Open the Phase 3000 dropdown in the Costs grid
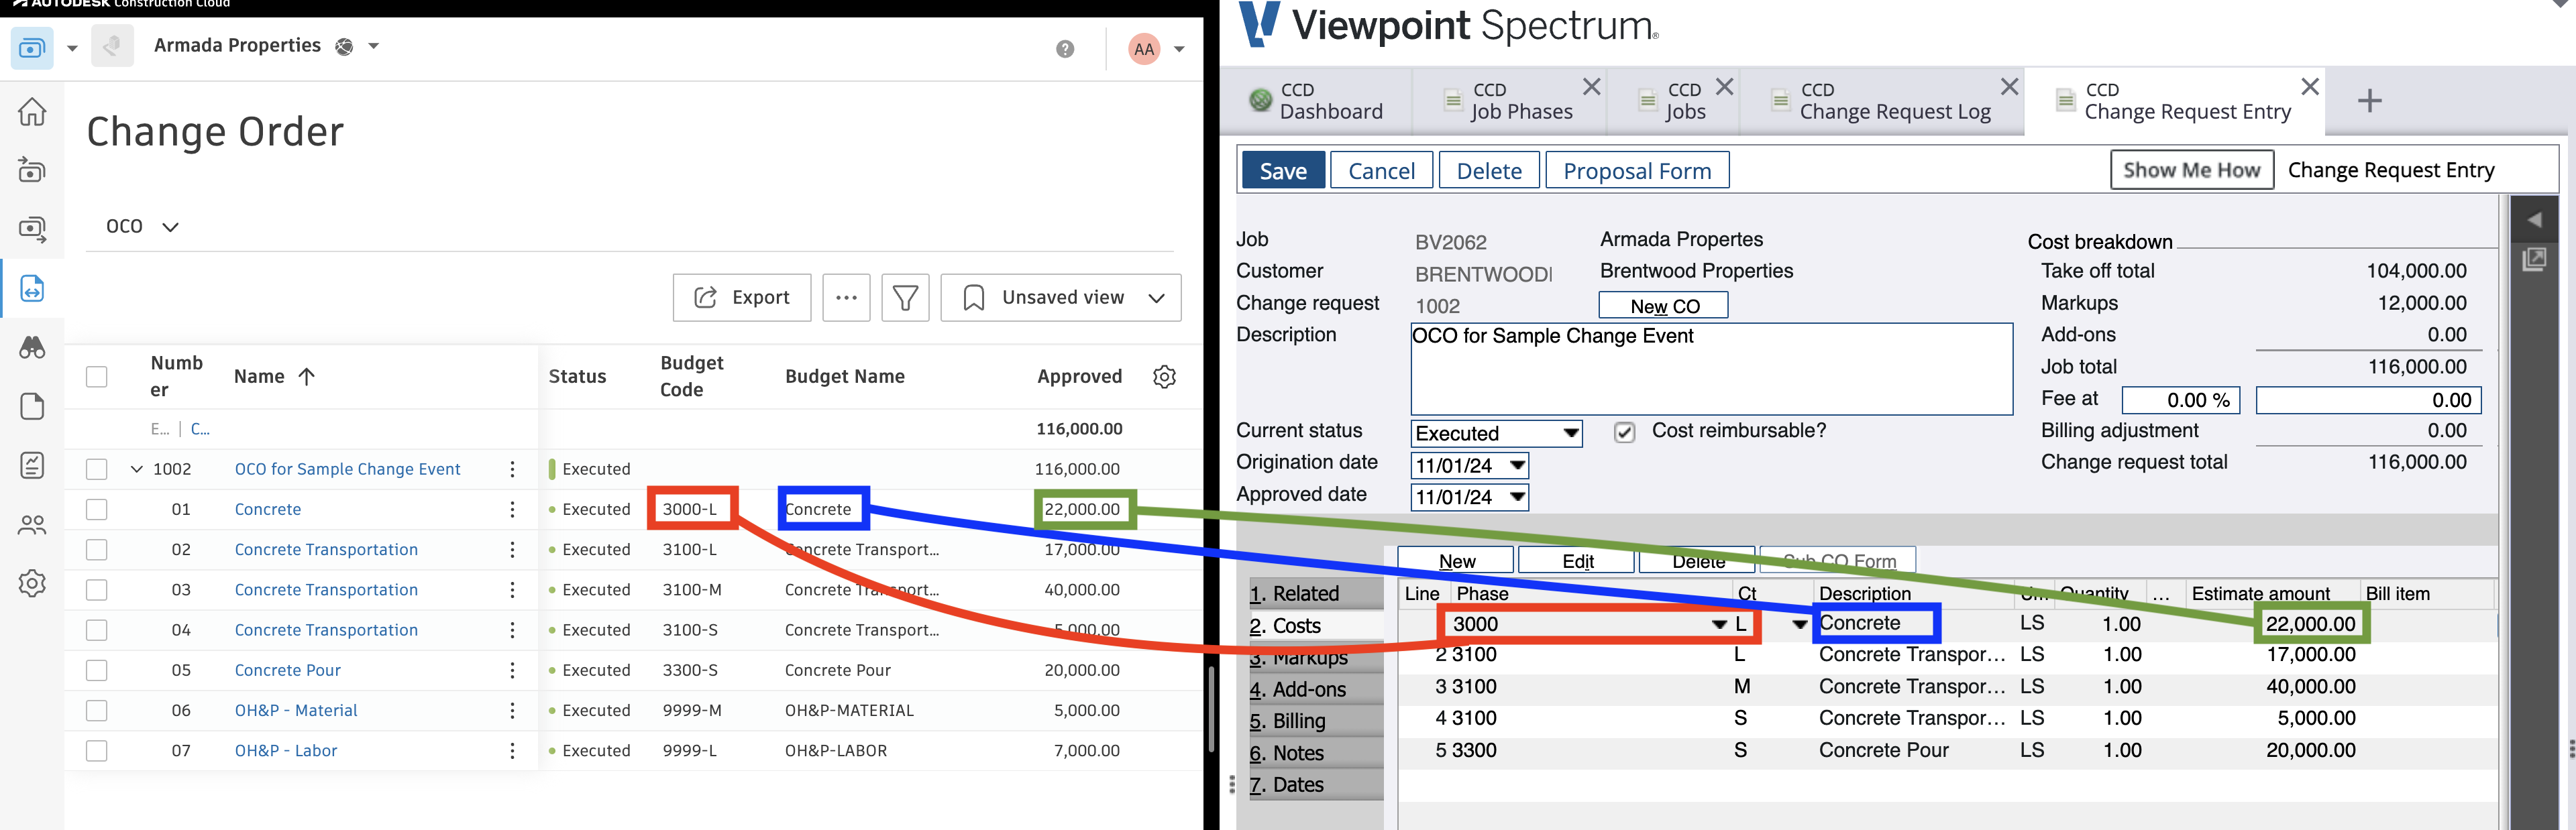 (1719, 624)
